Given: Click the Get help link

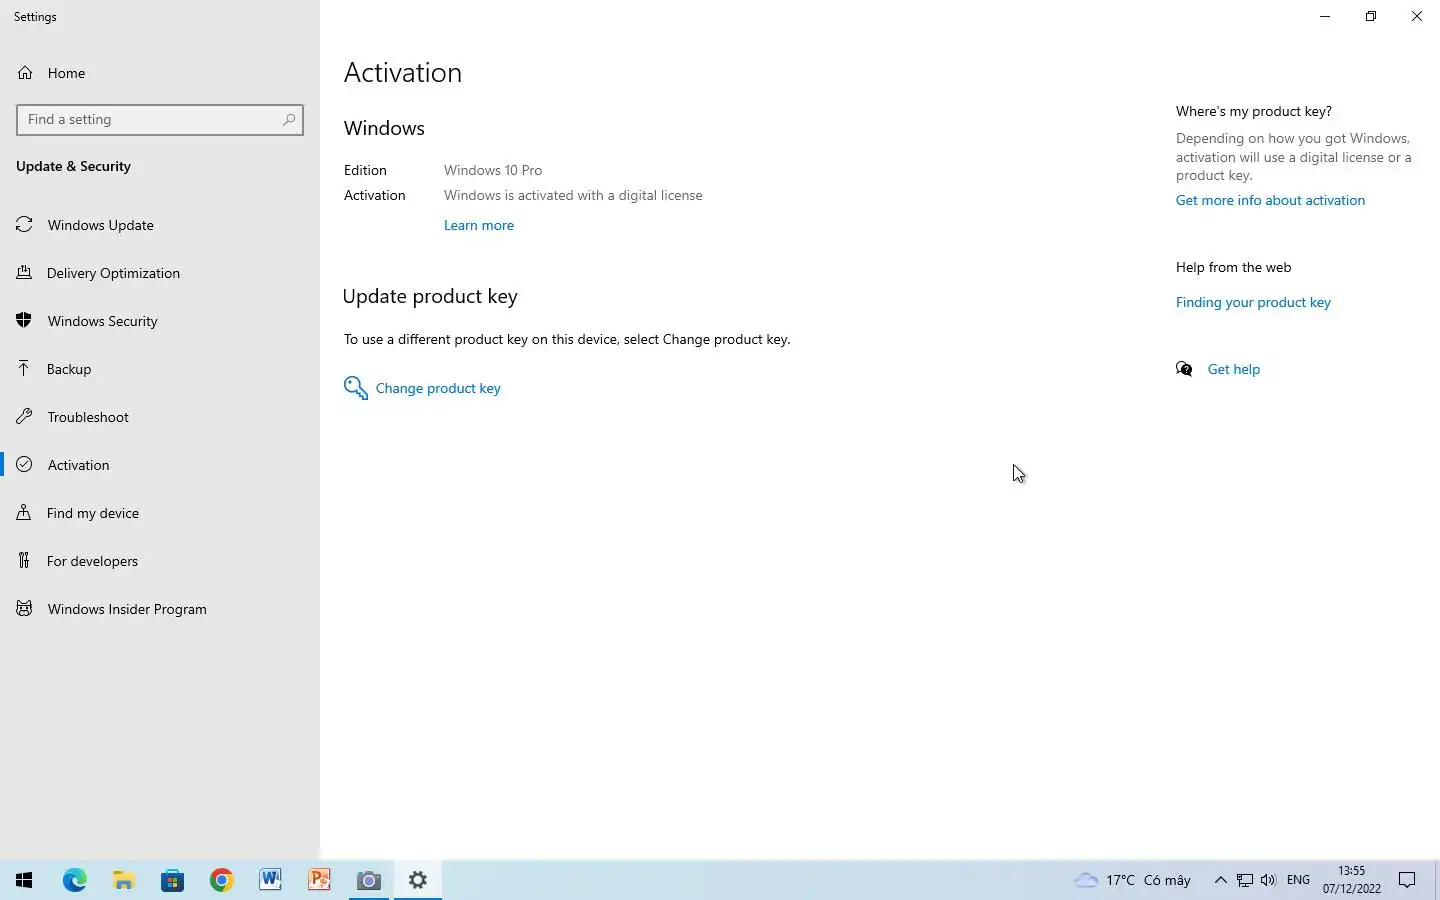Looking at the screenshot, I should click(x=1234, y=369).
